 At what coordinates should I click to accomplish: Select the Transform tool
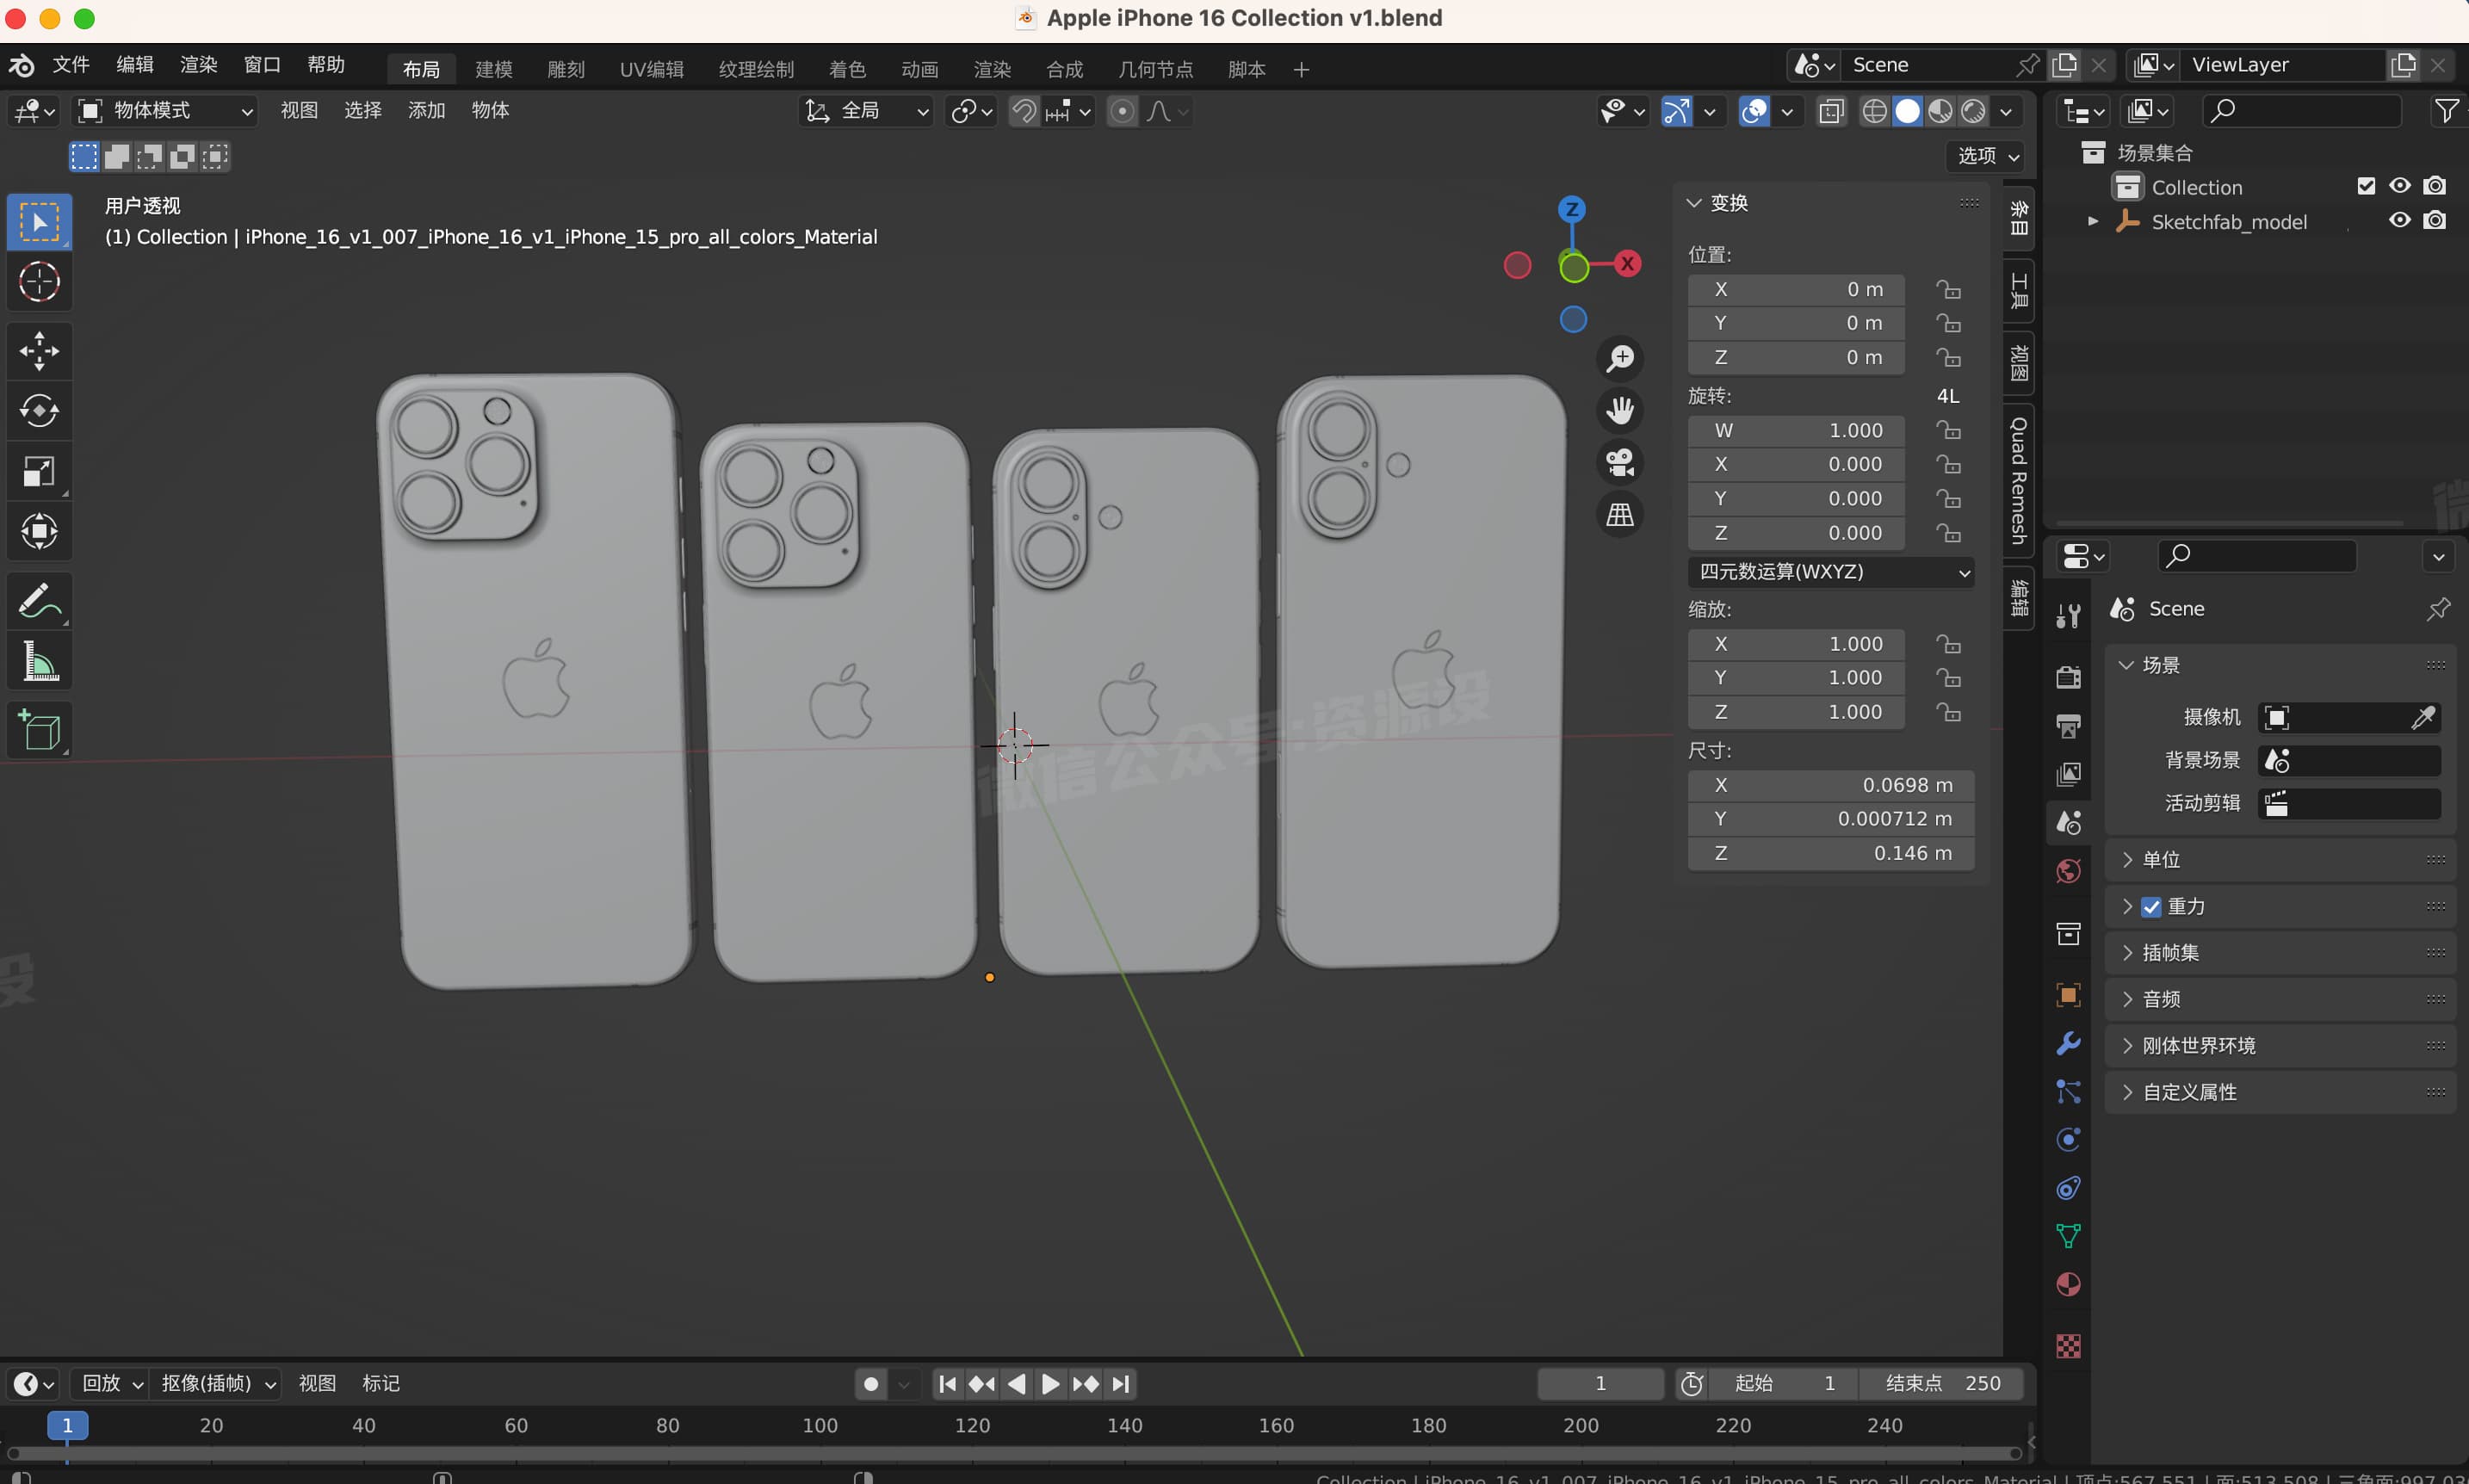(39, 531)
